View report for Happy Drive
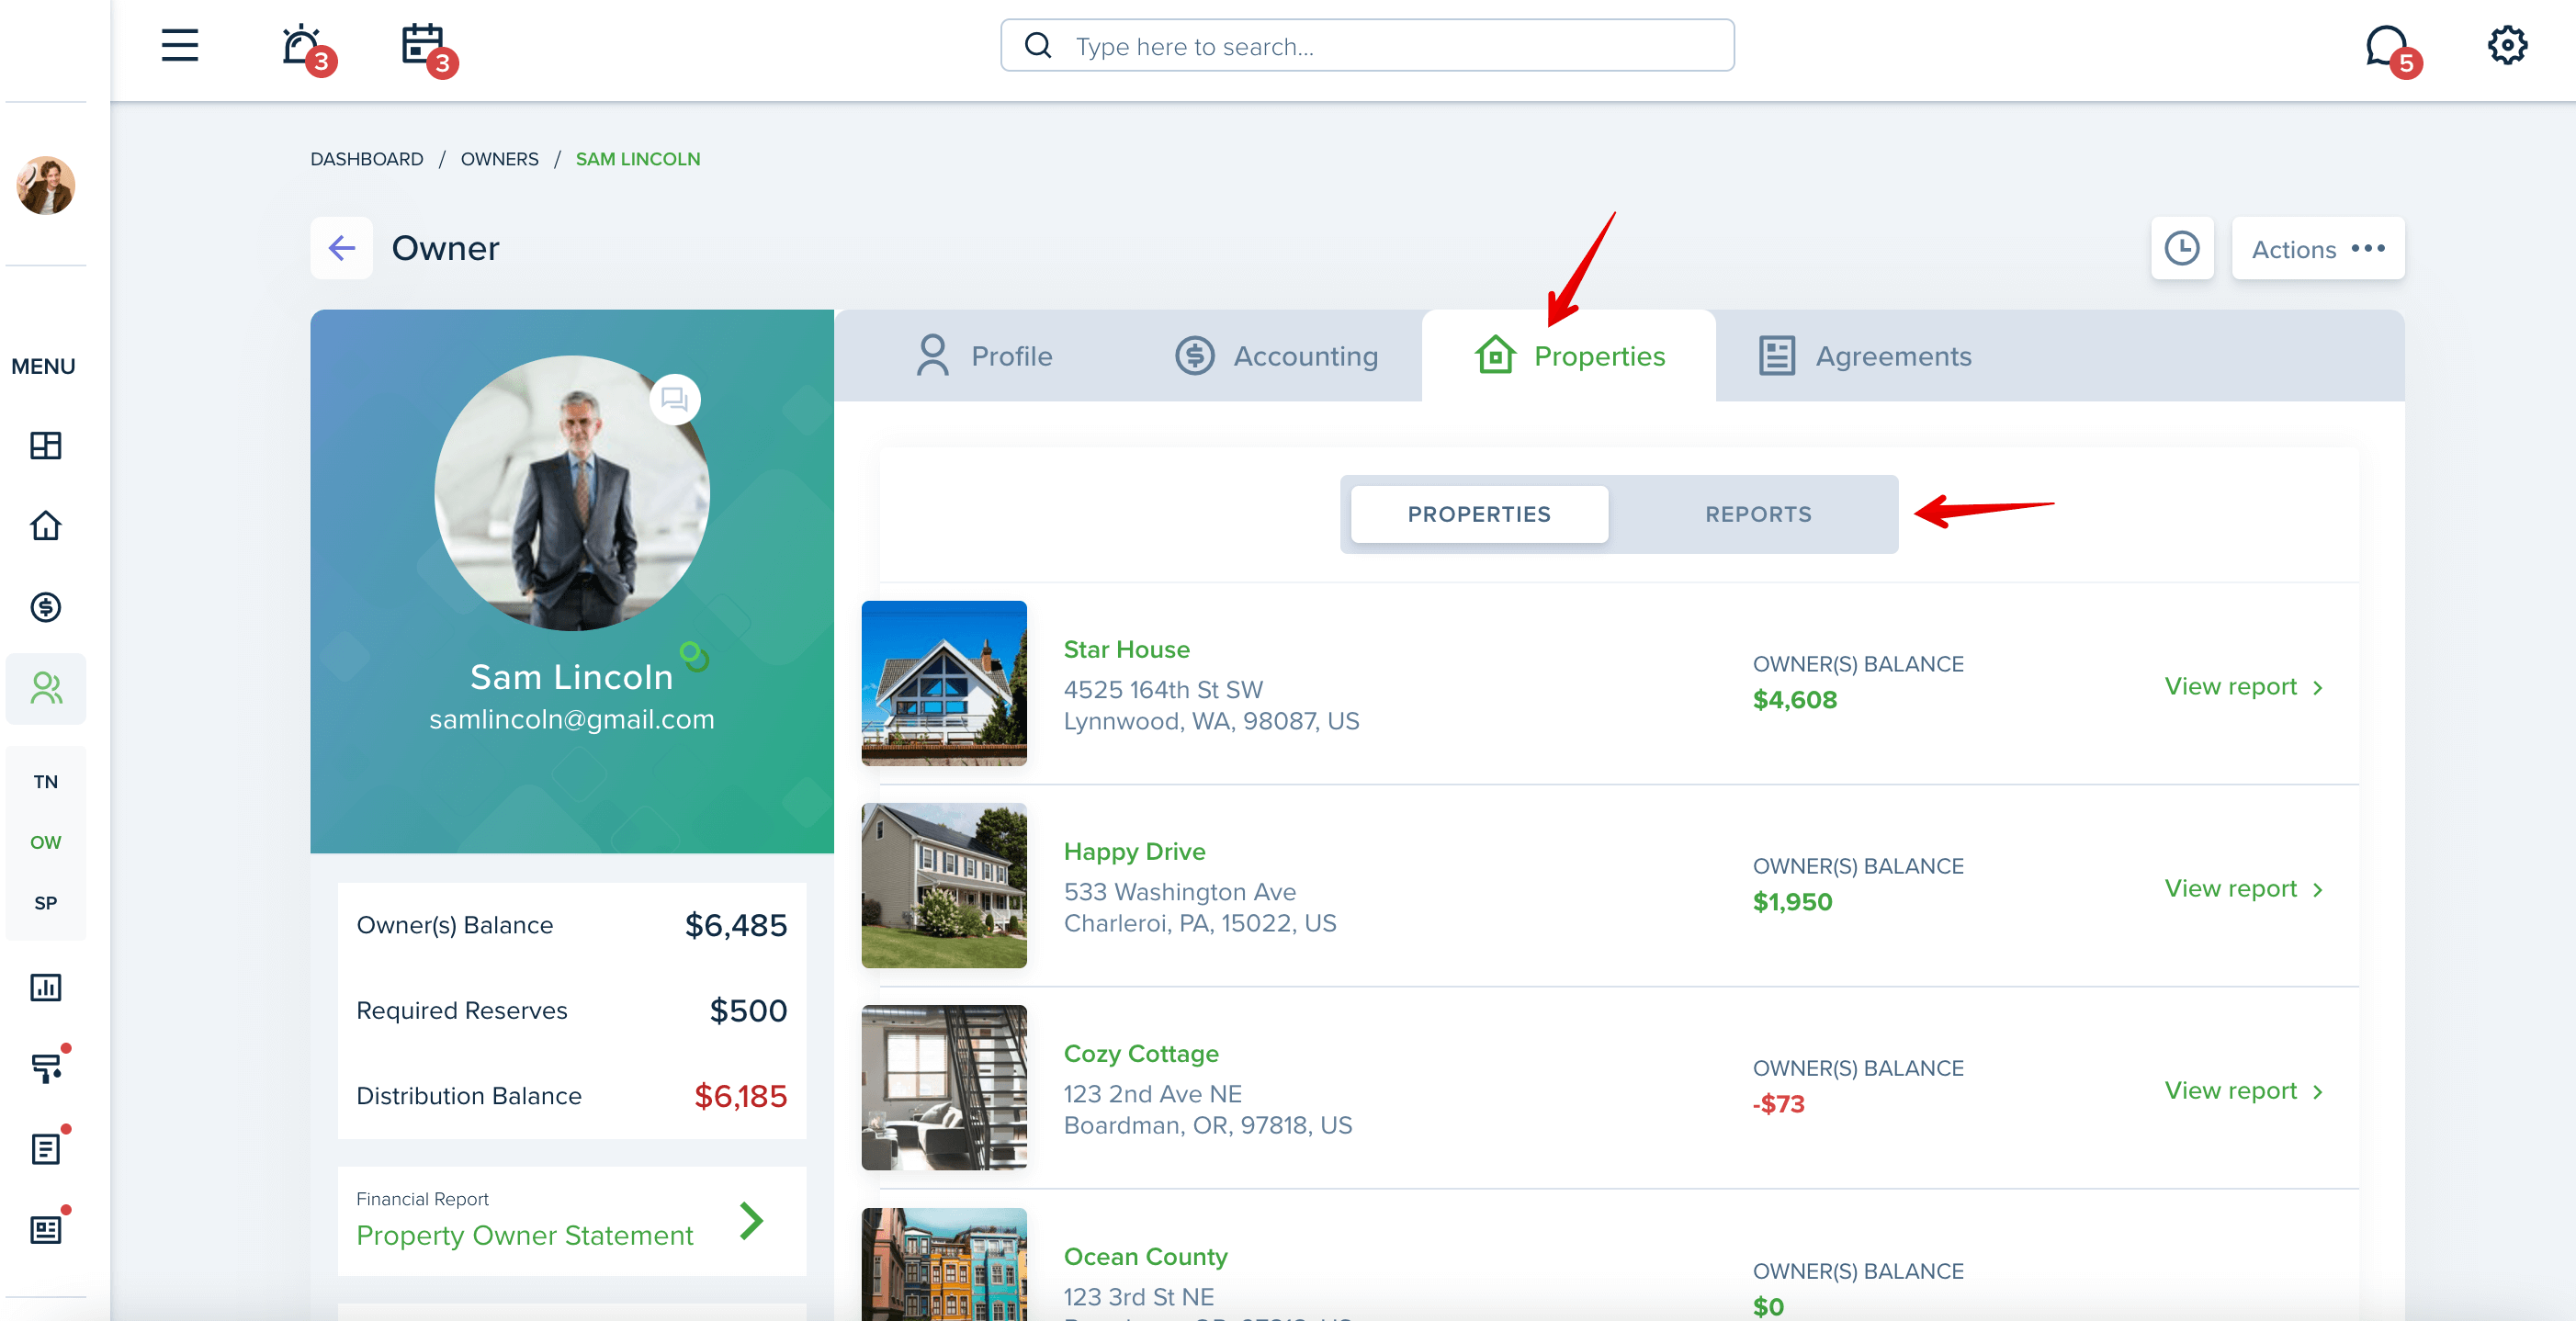 point(2243,888)
